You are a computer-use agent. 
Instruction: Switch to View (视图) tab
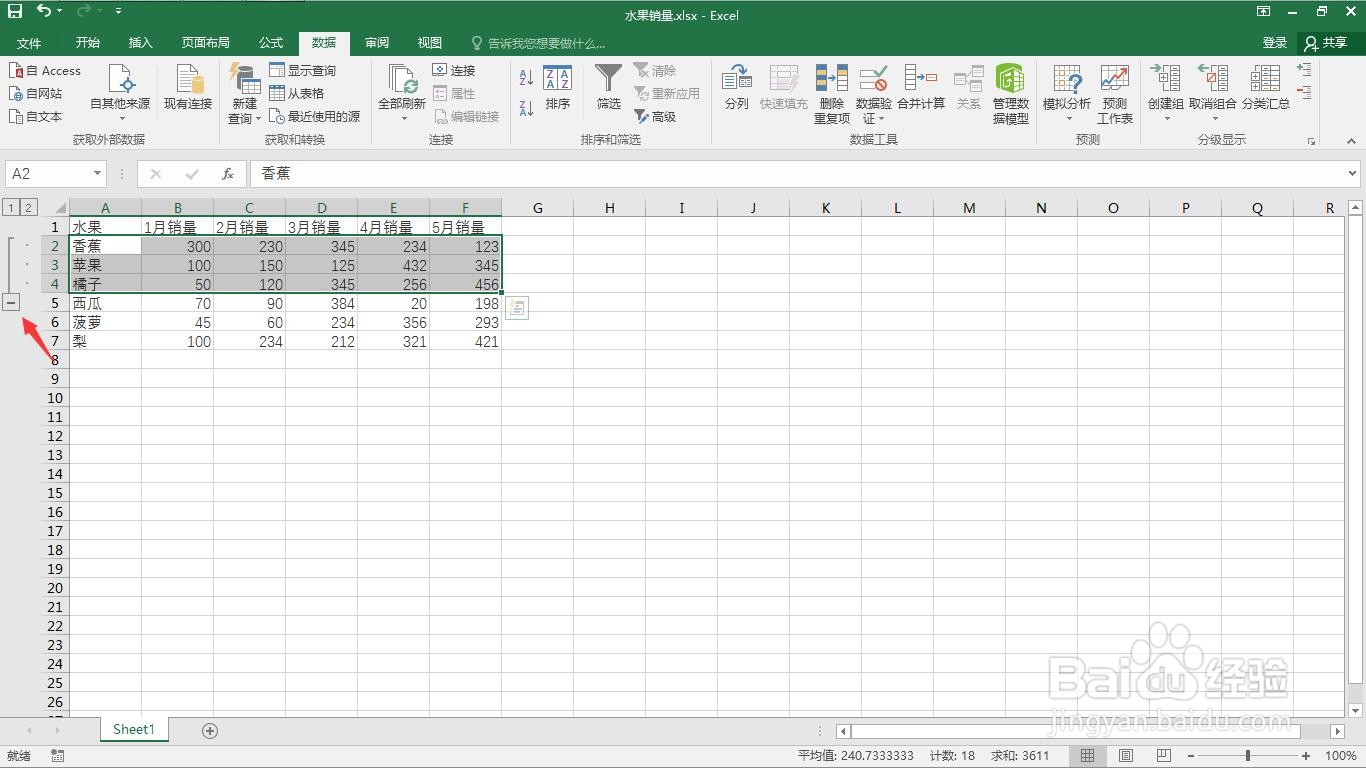[430, 43]
